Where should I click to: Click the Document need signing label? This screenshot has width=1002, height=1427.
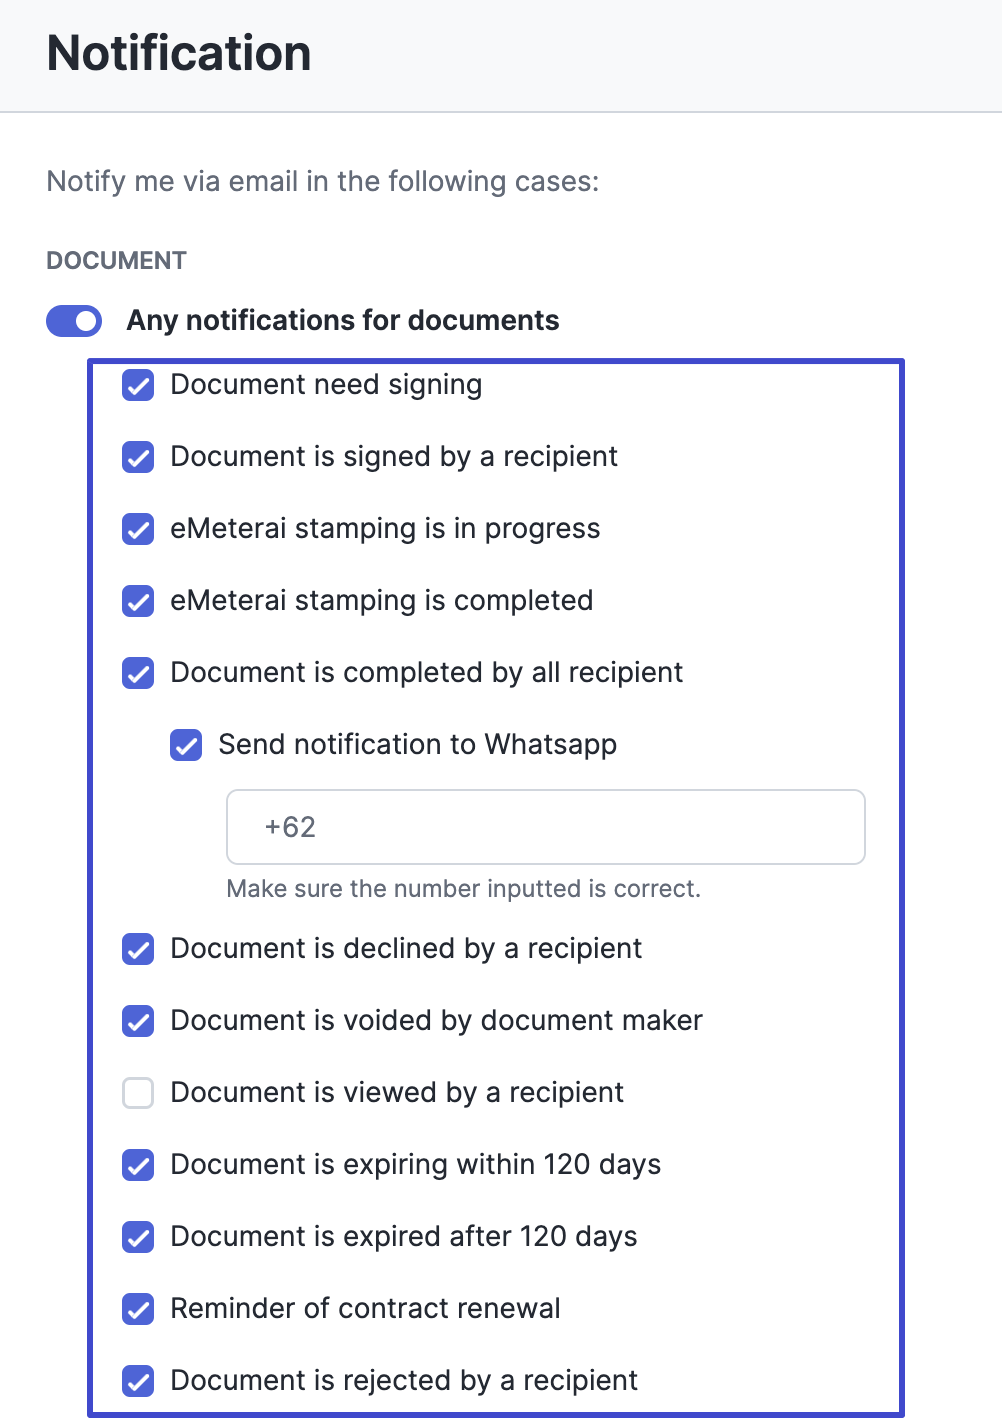(326, 385)
